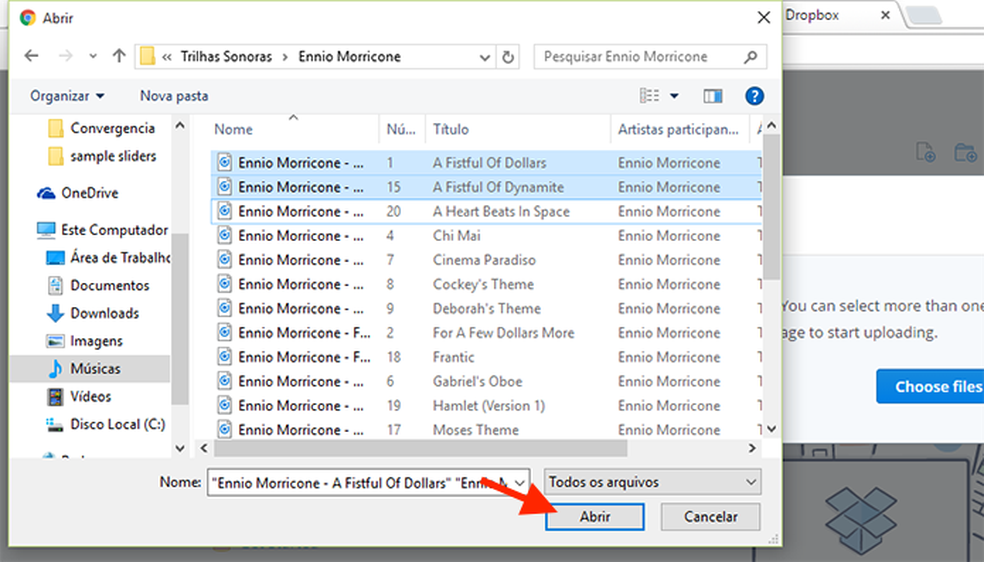Go up one folder level
984x562 pixels.
click(x=119, y=56)
